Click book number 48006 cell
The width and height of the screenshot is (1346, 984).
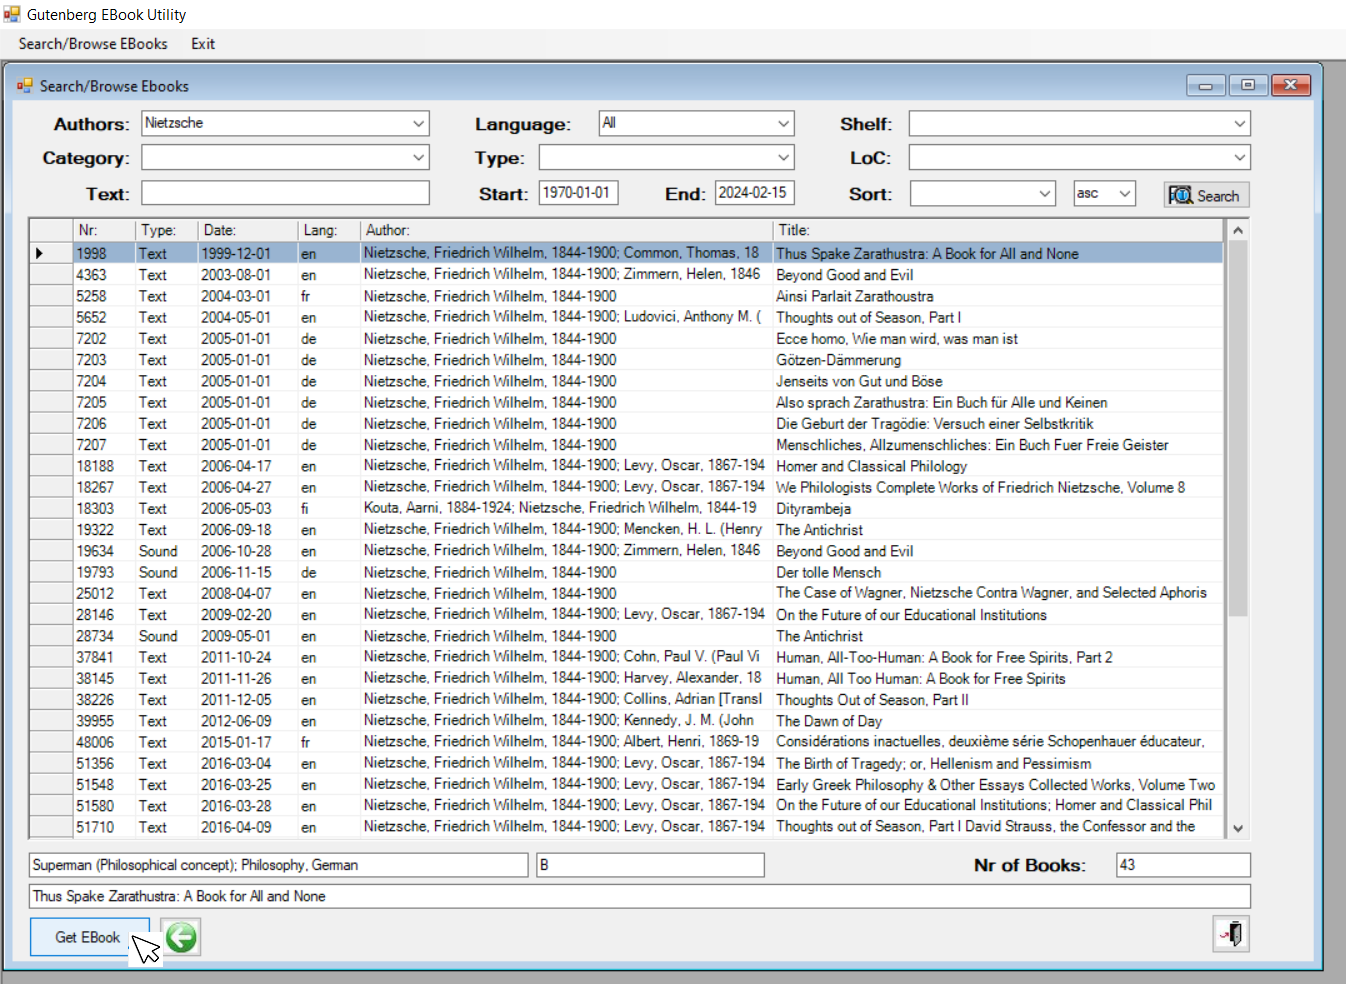[x=104, y=742]
